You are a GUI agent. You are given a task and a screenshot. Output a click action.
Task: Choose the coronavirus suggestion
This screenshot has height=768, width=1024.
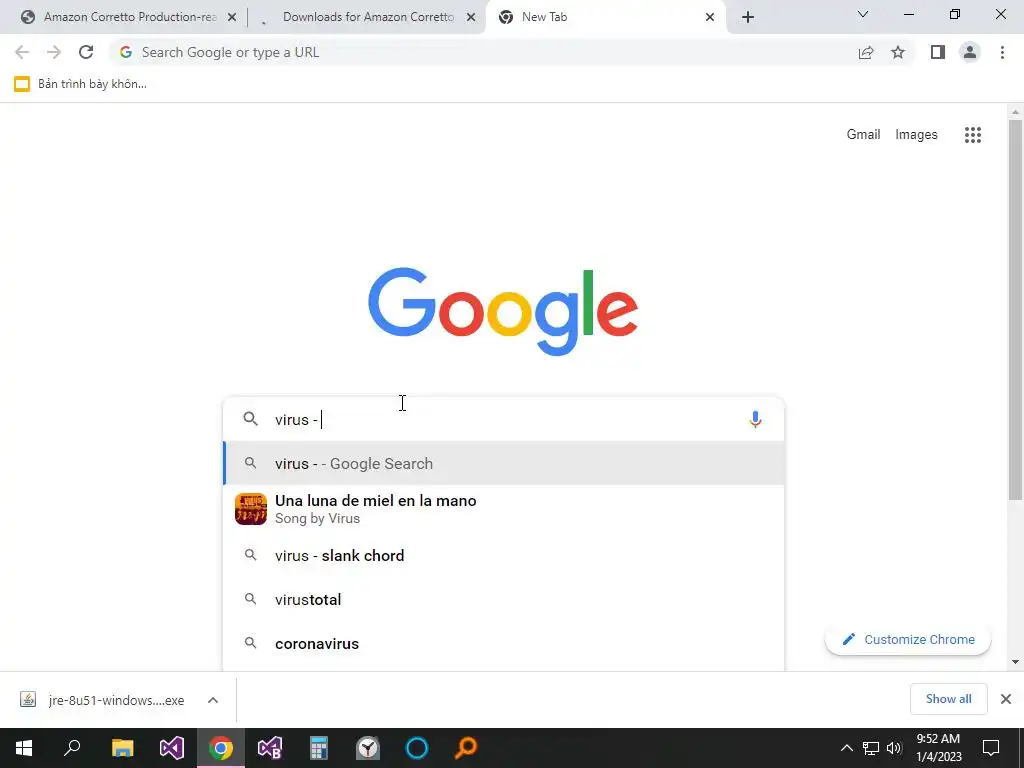503,643
